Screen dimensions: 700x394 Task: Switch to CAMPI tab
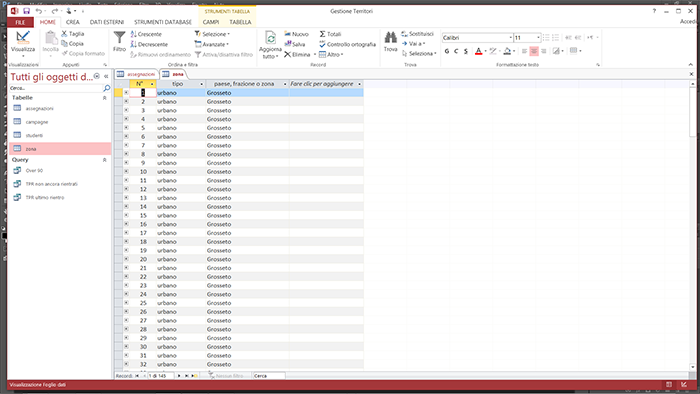pos(211,22)
